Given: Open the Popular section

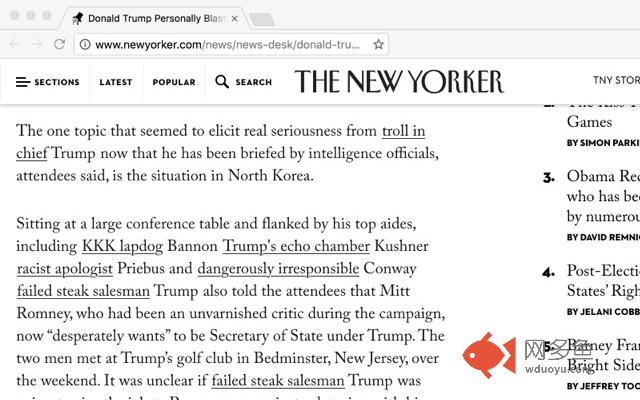Looking at the screenshot, I should (174, 82).
